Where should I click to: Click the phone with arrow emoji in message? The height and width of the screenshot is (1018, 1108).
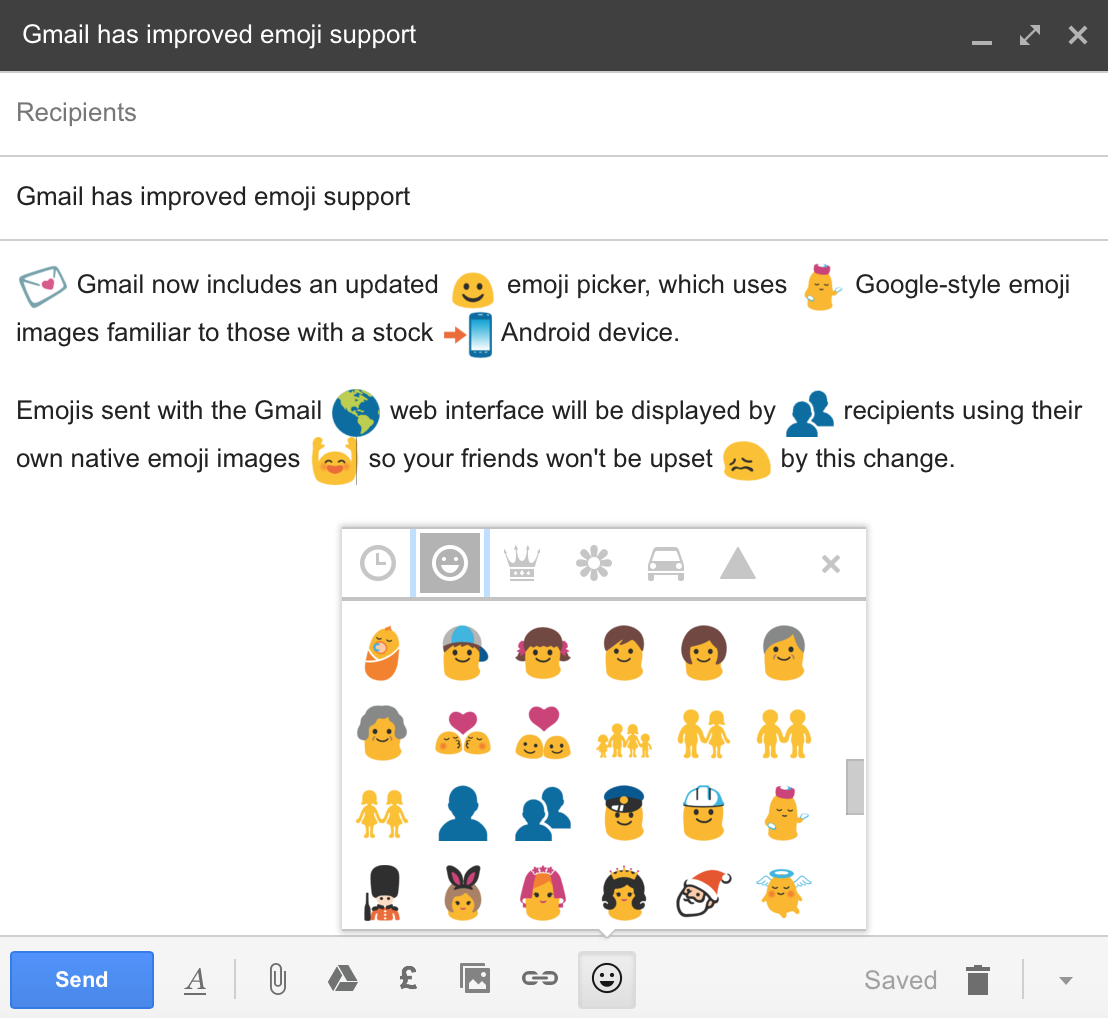[x=468, y=335]
